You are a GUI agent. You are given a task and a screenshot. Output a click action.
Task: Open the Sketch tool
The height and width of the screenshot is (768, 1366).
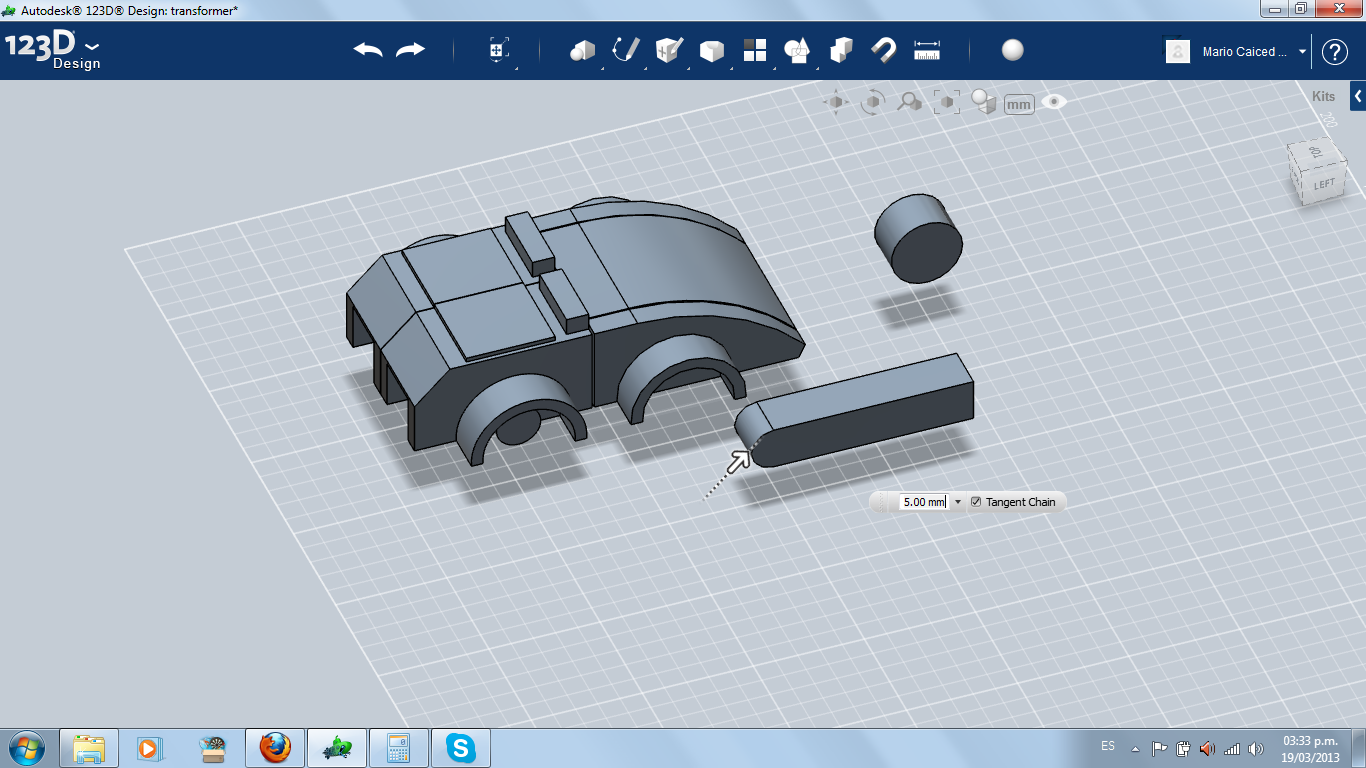pos(626,50)
